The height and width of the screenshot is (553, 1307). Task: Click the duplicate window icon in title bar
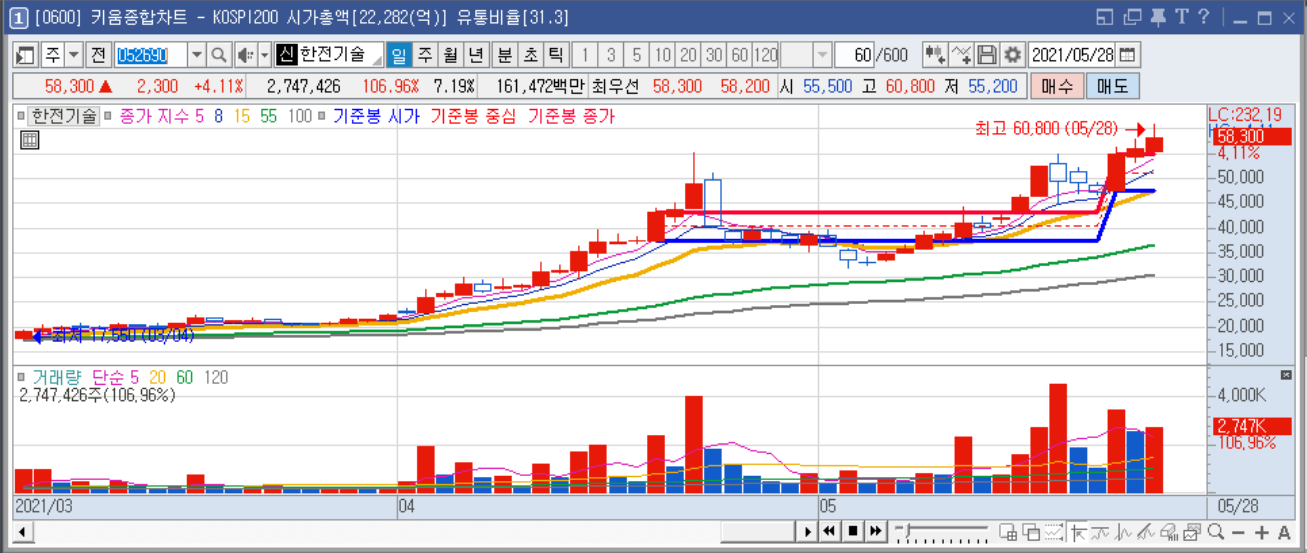click(1132, 17)
